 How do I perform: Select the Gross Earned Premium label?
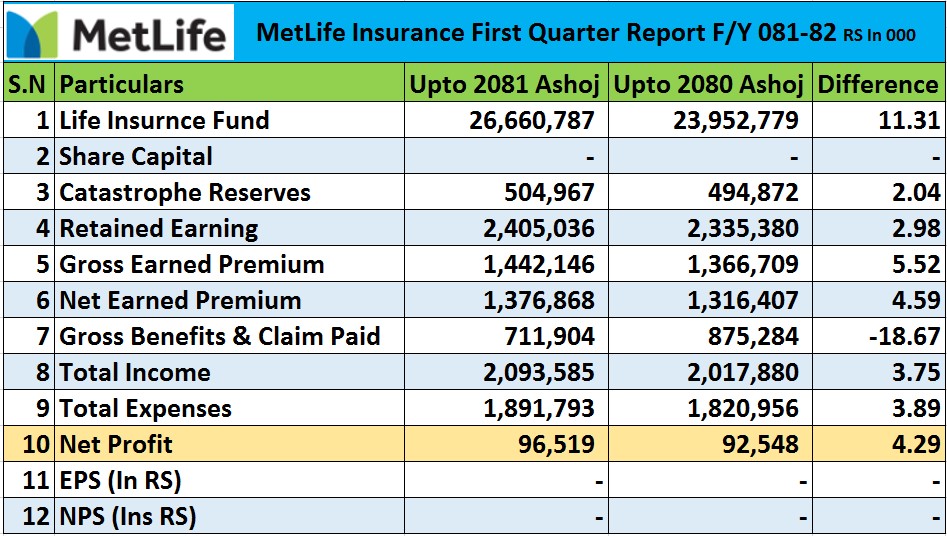[x=192, y=265]
